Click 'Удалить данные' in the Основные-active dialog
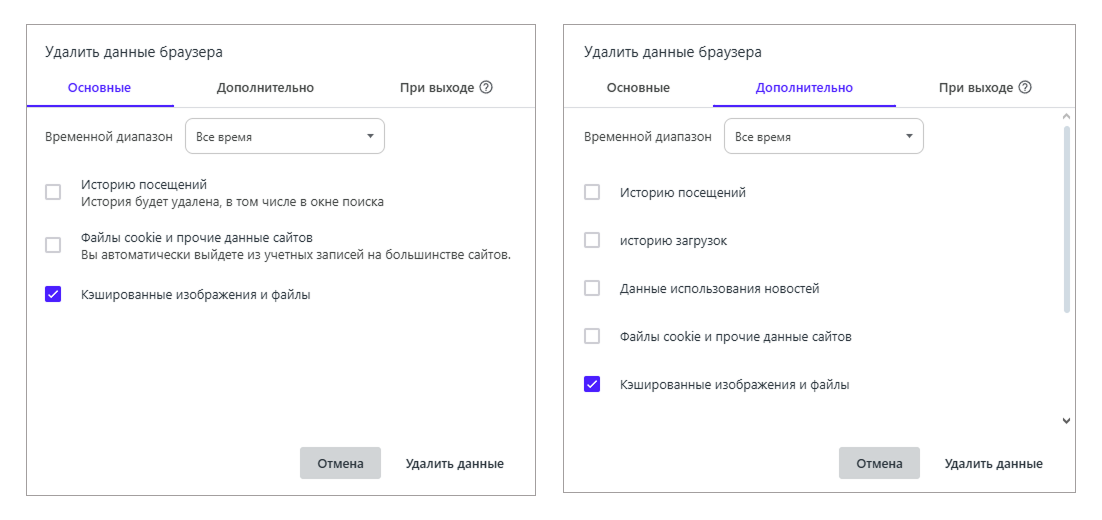This screenshot has width=1102, height=520. pos(454,463)
